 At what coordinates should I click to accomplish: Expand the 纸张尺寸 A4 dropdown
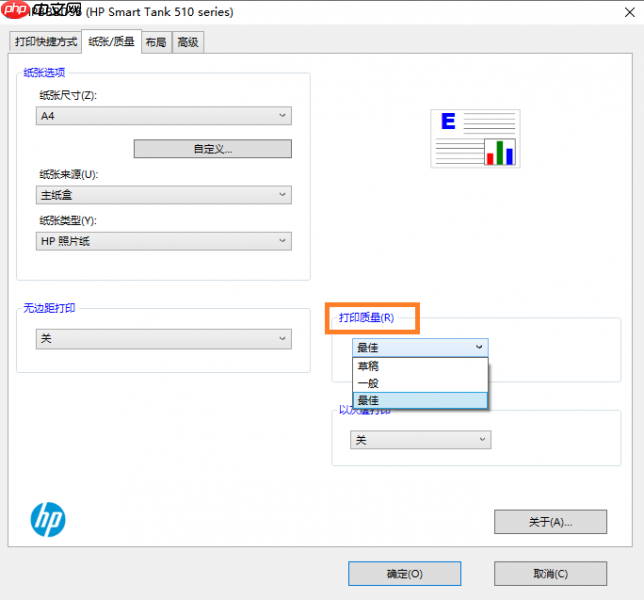click(163, 116)
